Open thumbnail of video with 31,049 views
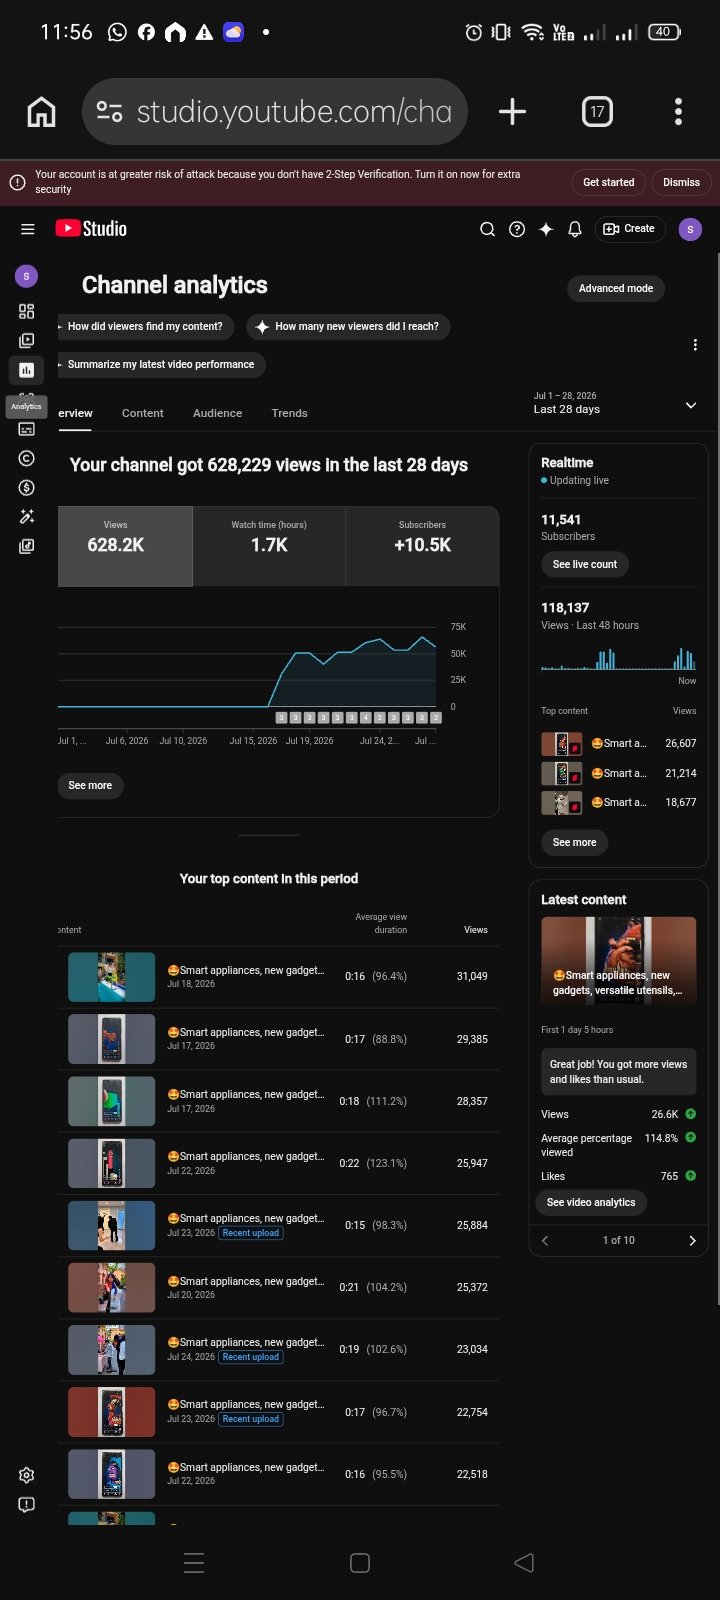This screenshot has height=1600, width=720. (111, 977)
